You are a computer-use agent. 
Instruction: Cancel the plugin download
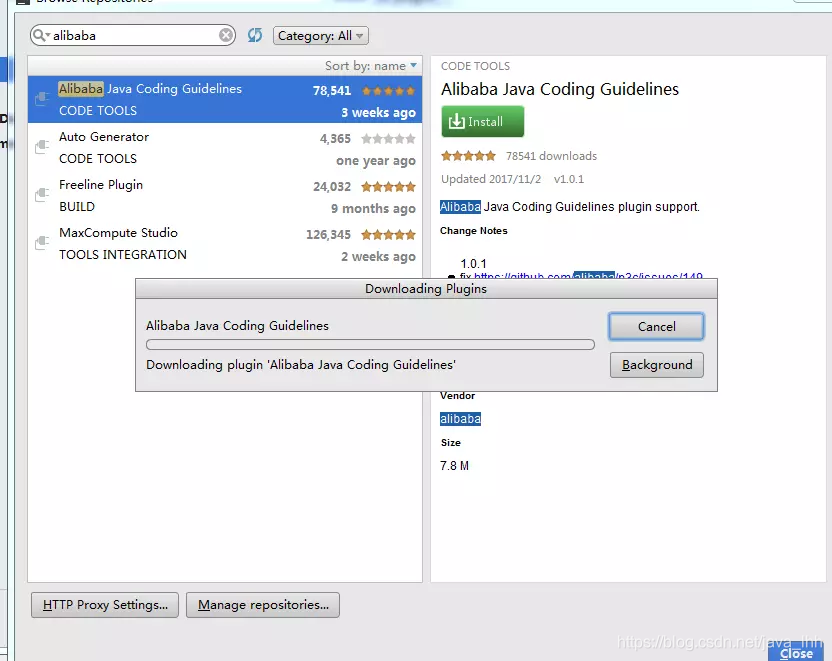pyautogui.click(x=656, y=326)
